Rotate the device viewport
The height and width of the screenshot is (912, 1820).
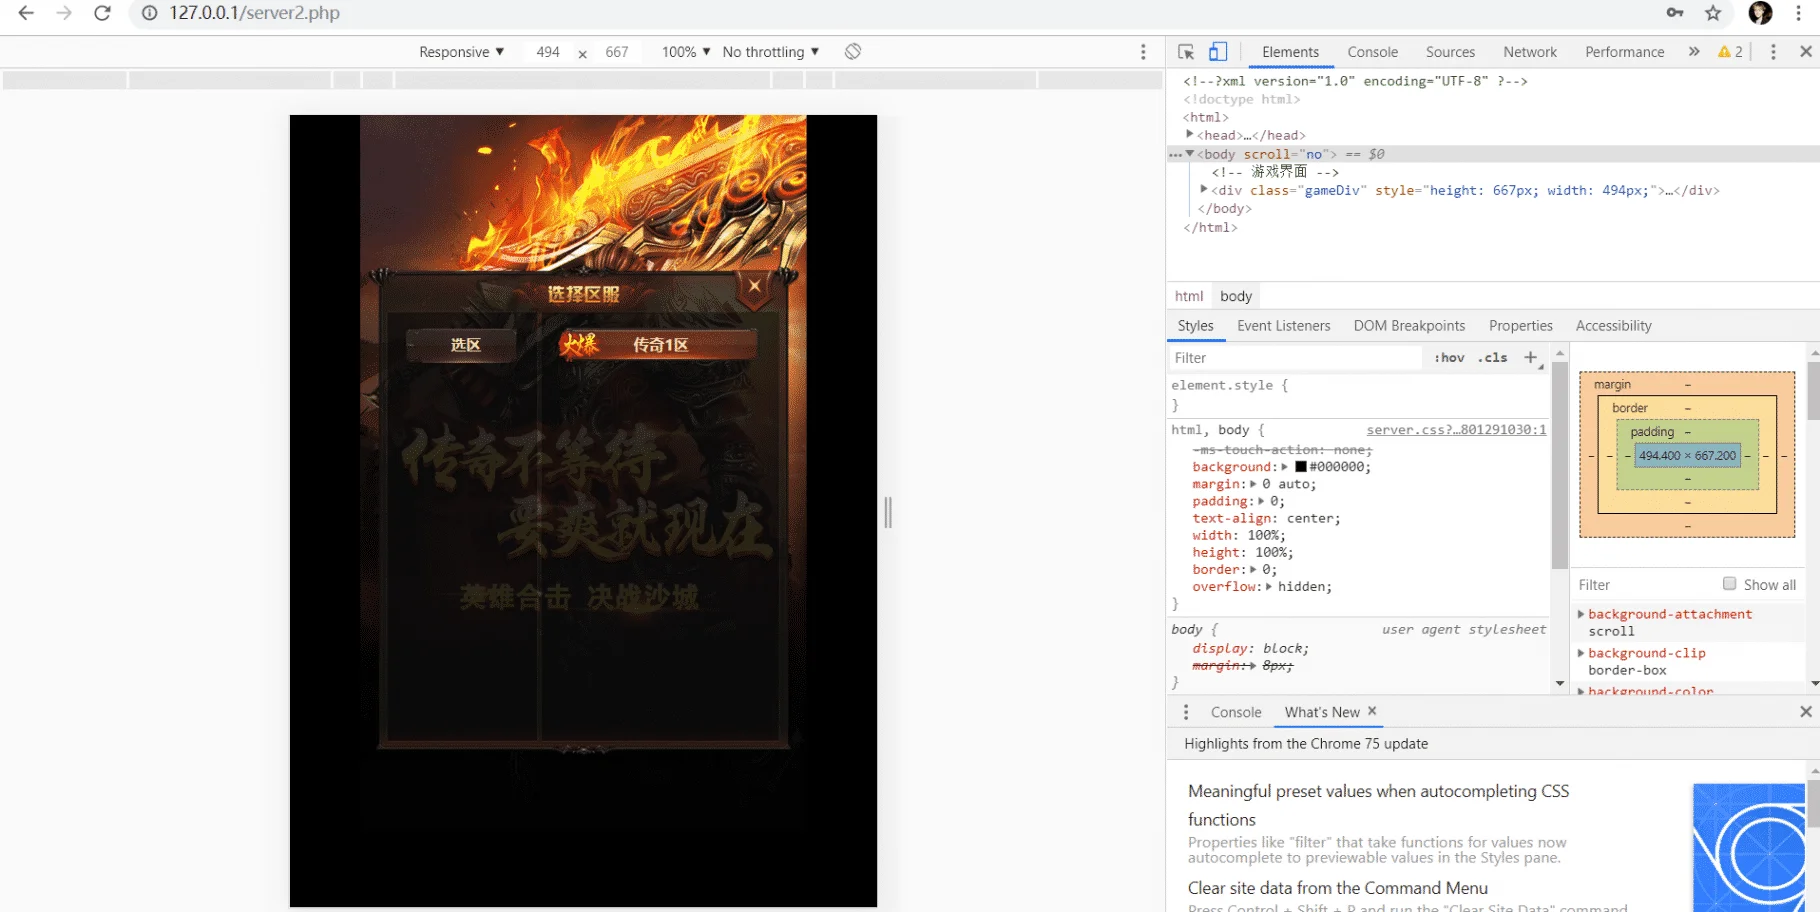pyautogui.click(x=853, y=52)
